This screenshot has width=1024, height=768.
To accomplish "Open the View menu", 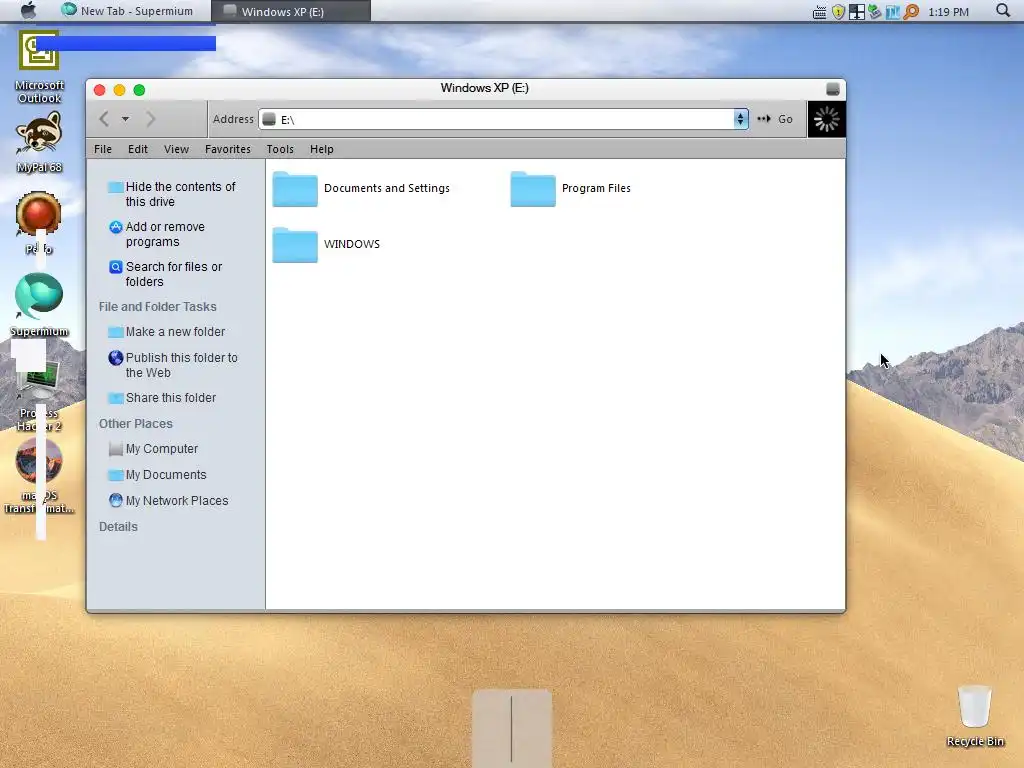I will point(176,149).
